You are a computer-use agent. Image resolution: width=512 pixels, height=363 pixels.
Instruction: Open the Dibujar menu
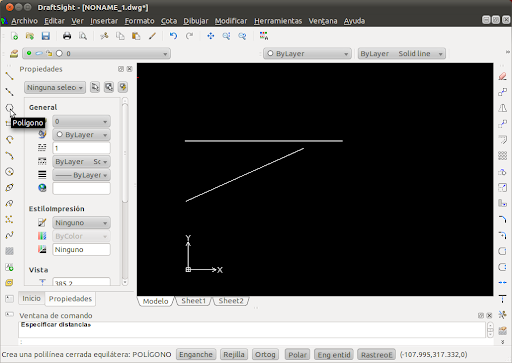[196, 21]
